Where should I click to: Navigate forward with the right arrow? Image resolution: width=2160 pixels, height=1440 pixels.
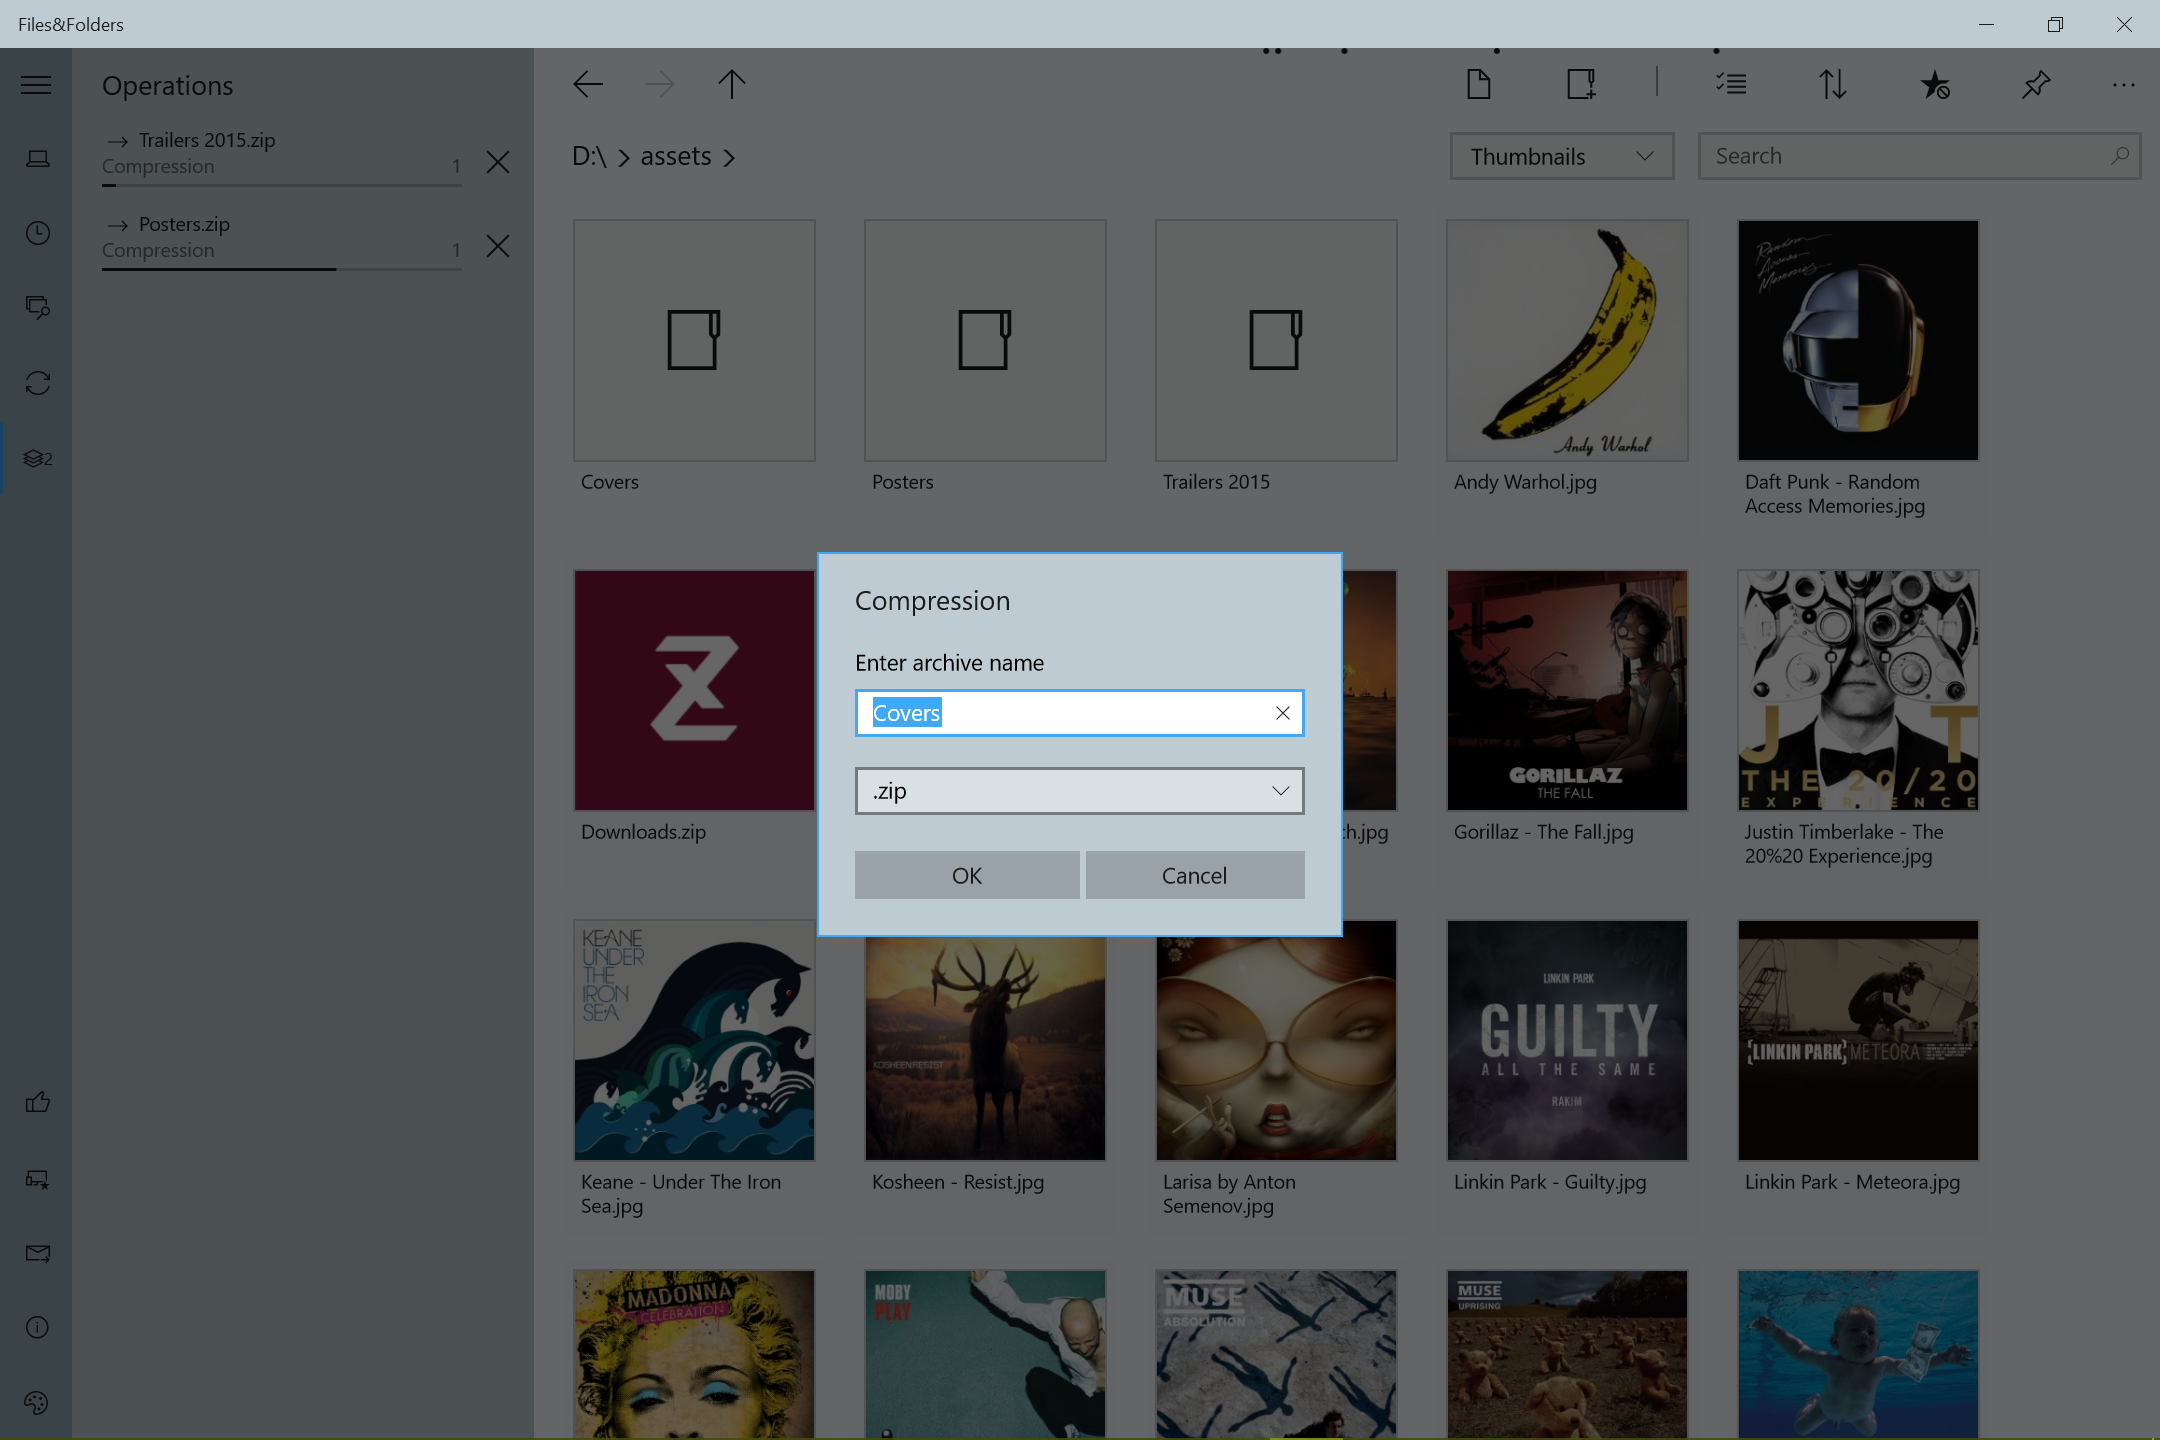660,84
